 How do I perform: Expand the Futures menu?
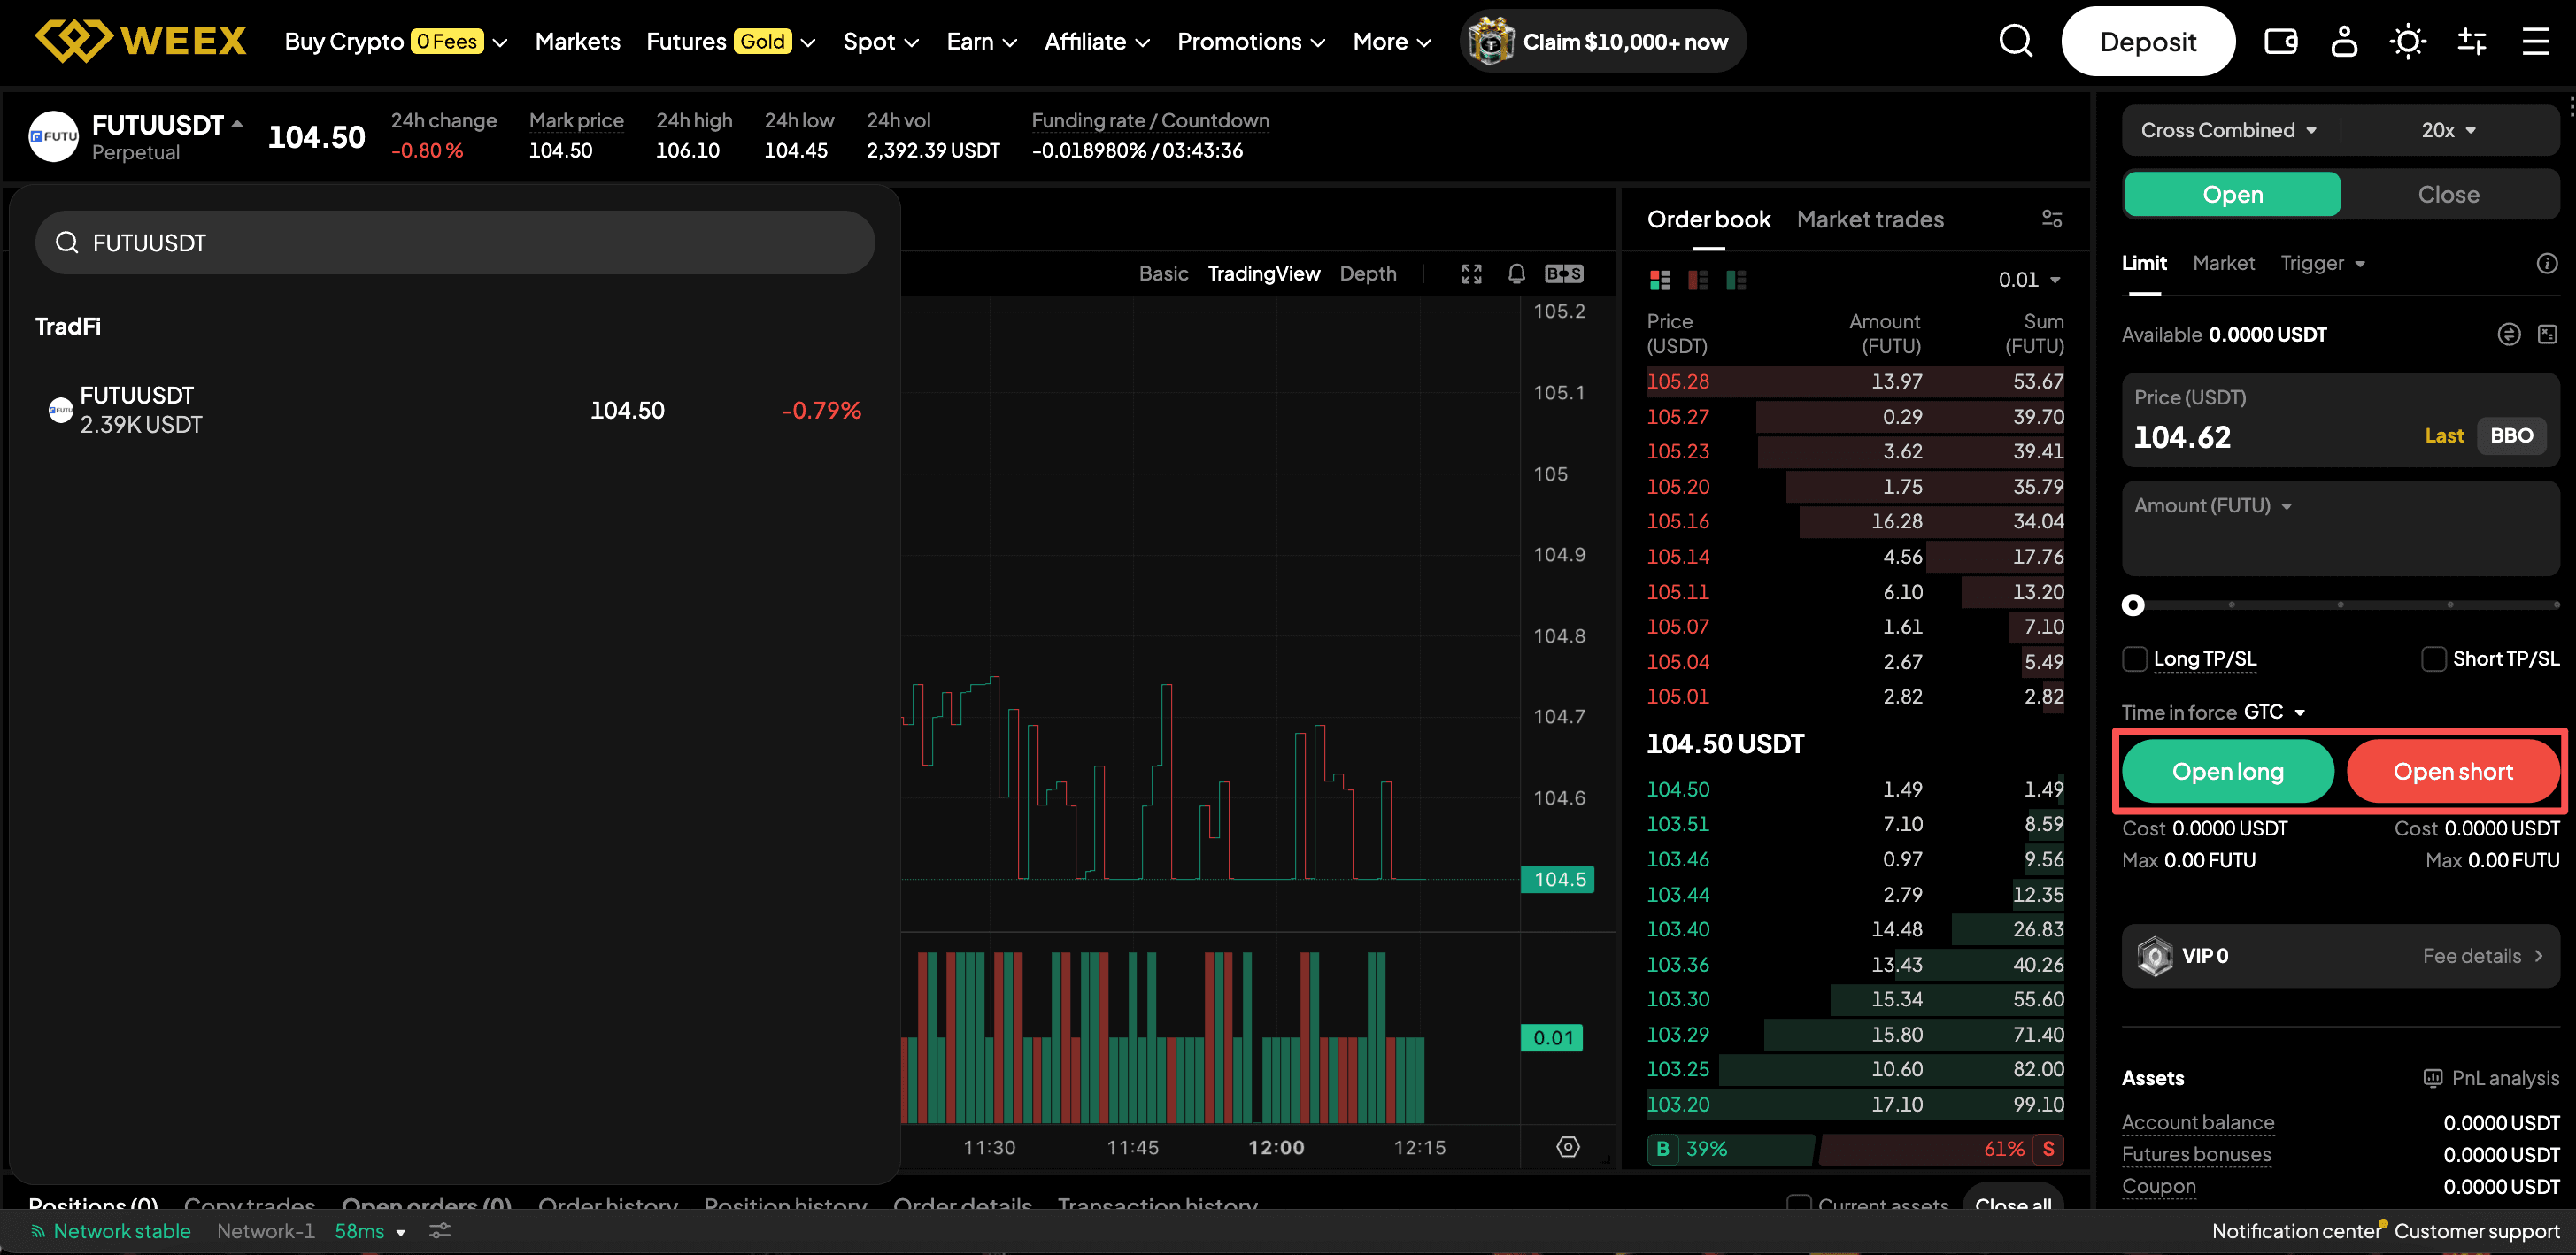click(x=731, y=41)
